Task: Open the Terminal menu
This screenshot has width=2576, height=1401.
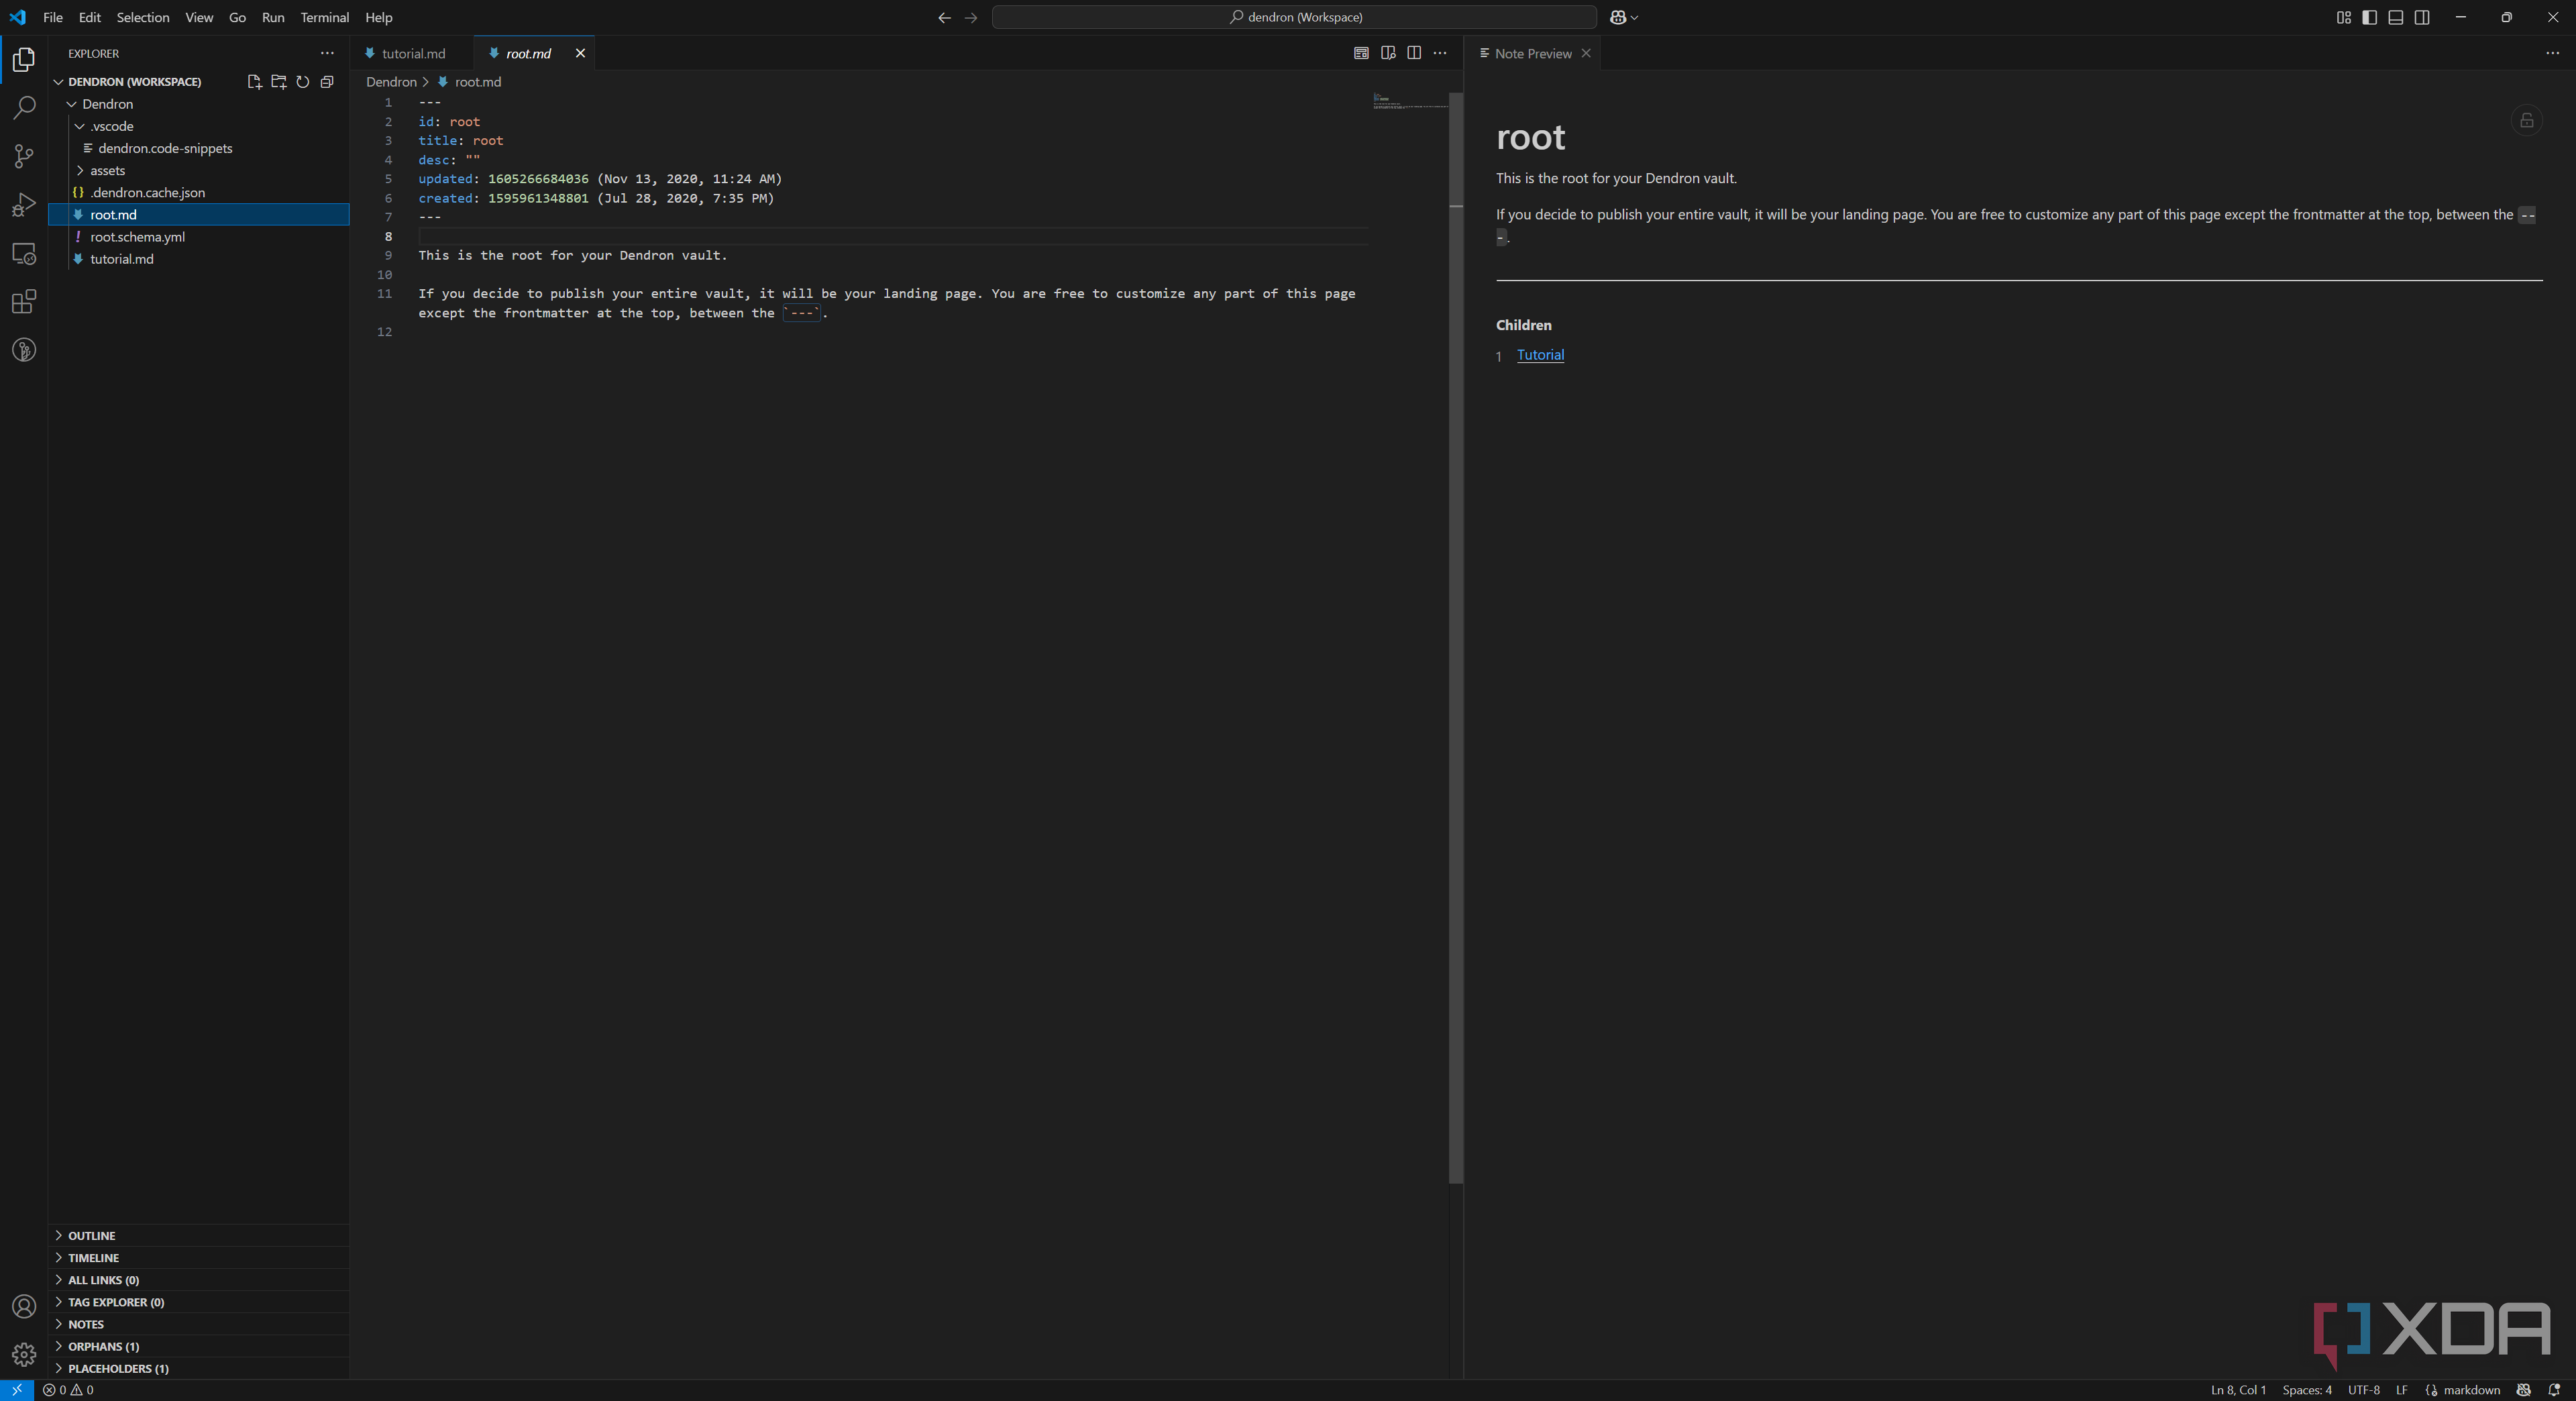Action: 324,17
